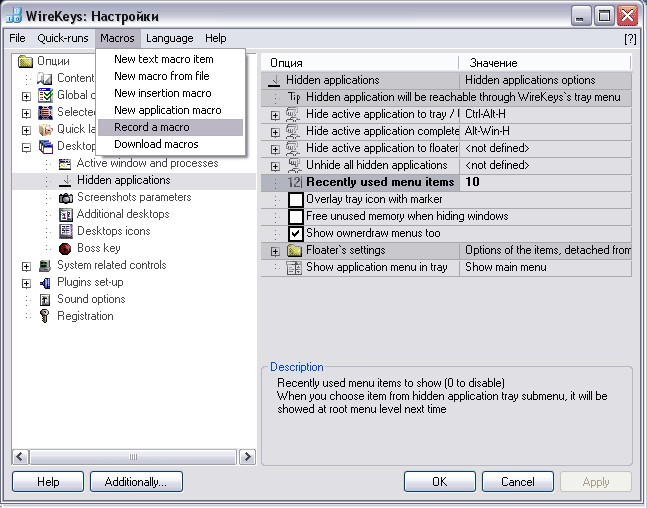Click hotkey icon beside Hide active application to tray
The height and width of the screenshot is (508, 647).
[293, 114]
